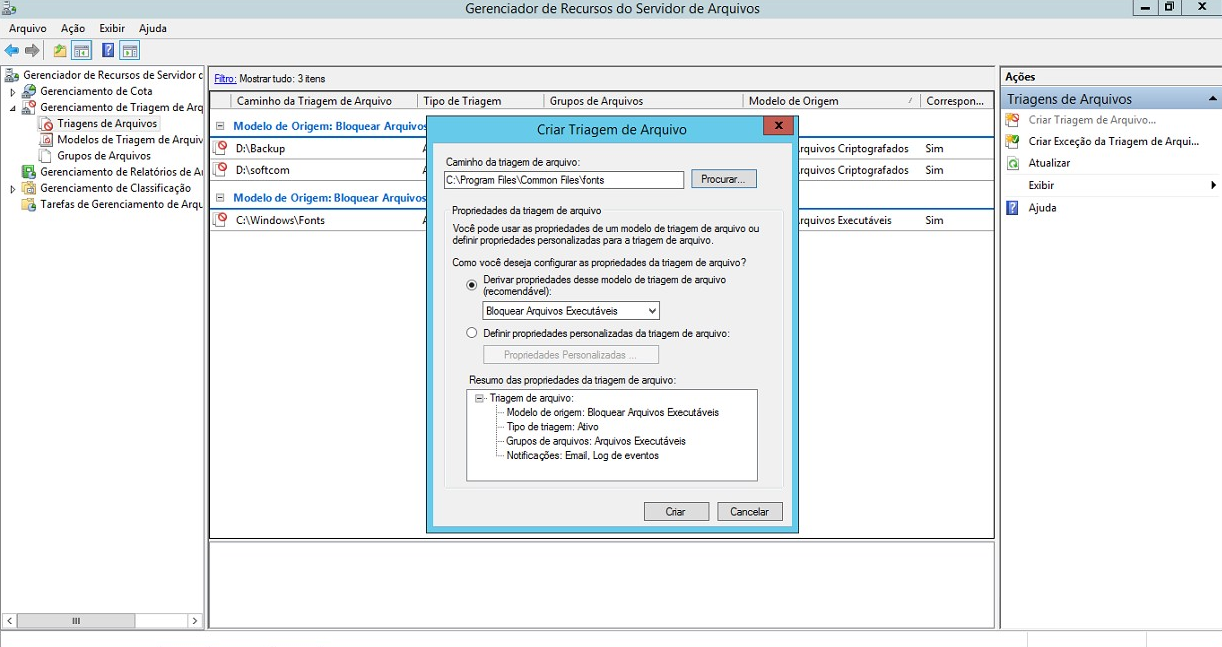This screenshot has width=1222, height=647.
Task: Choose Definir propriedades personalizadas radio option
Action: point(472,333)
